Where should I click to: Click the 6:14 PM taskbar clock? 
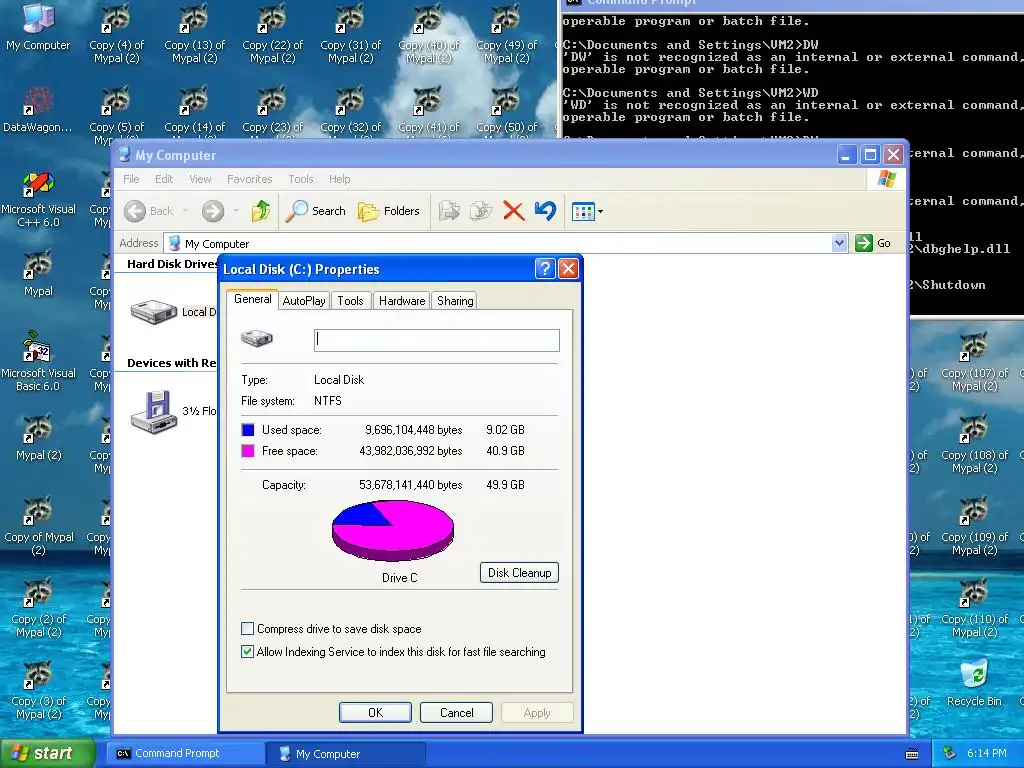(x=986, y=754)
